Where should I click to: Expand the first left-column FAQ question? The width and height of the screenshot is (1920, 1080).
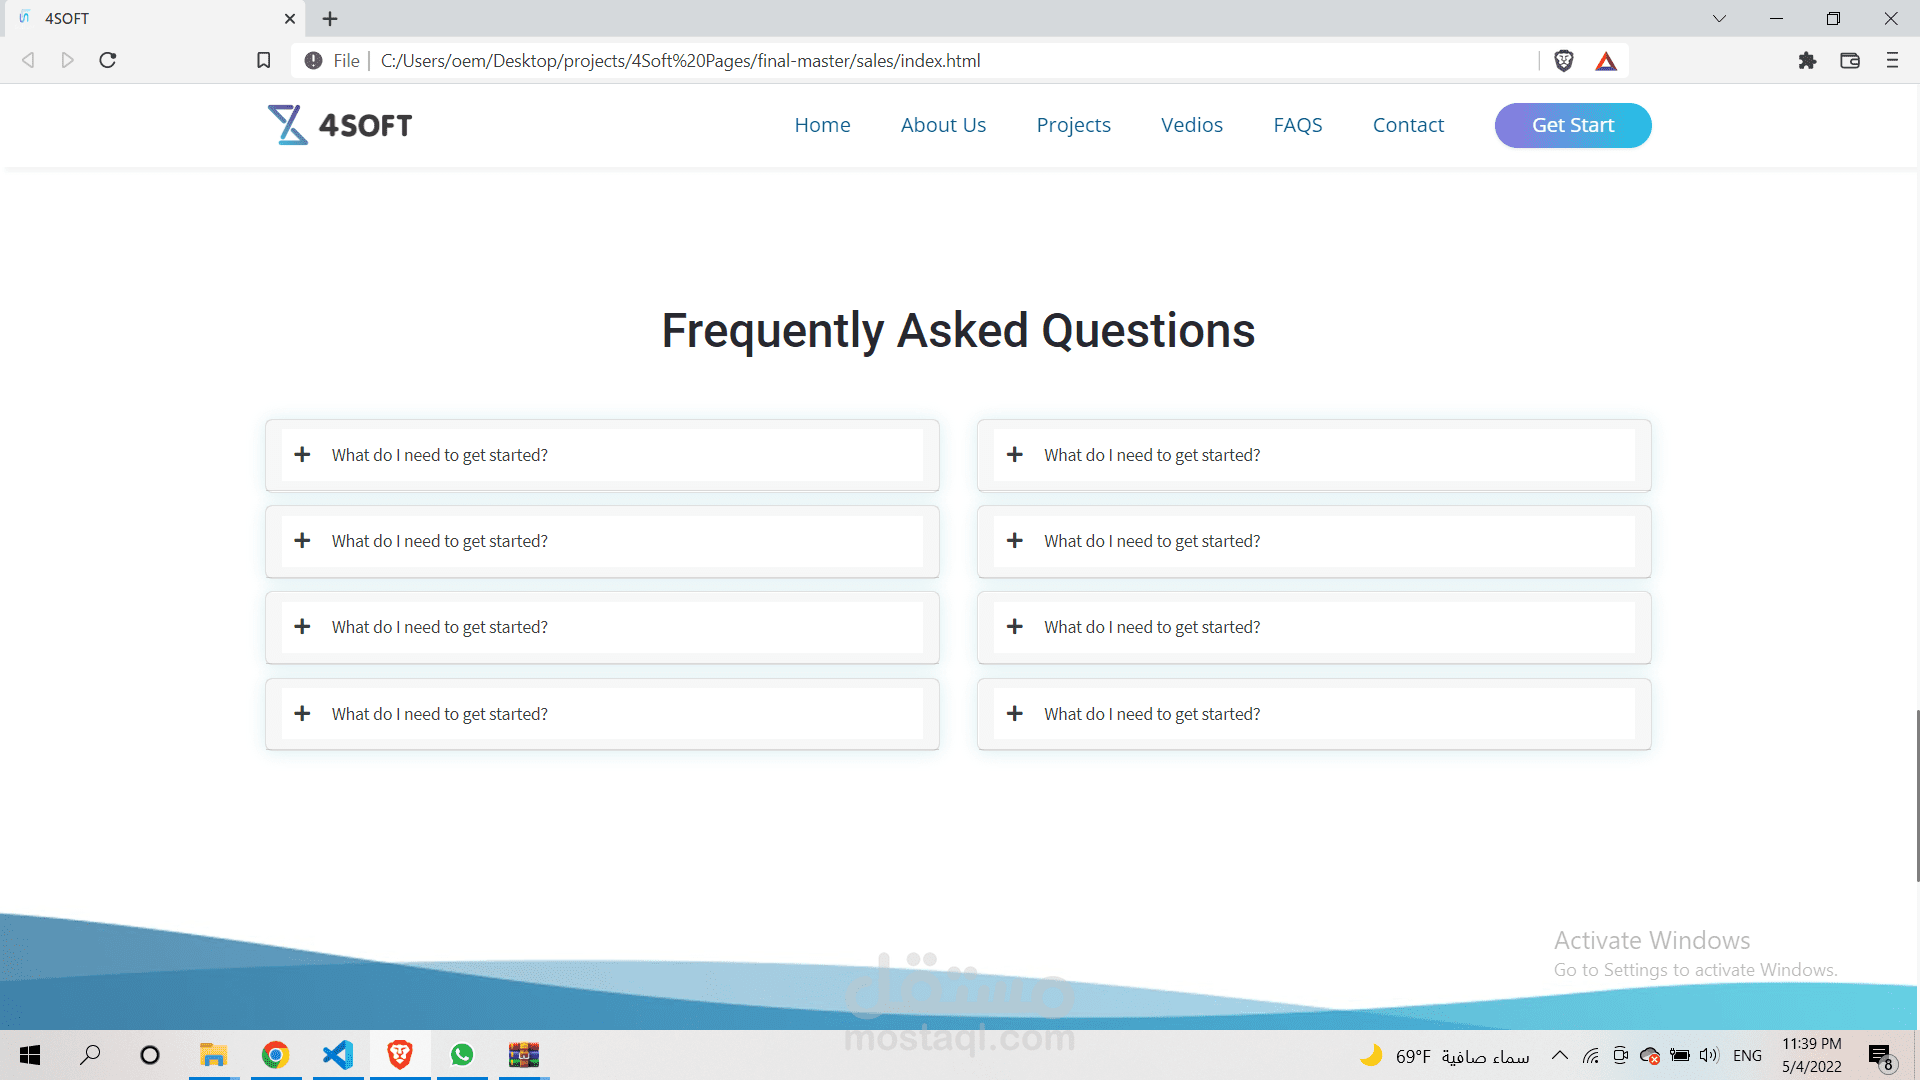click(x=440, y=455)
